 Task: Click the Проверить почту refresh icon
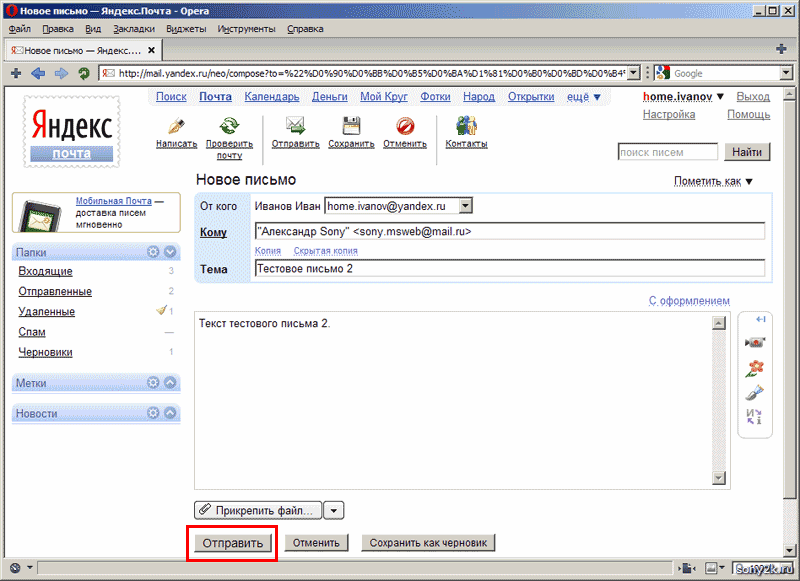click(x=229, y=126)
